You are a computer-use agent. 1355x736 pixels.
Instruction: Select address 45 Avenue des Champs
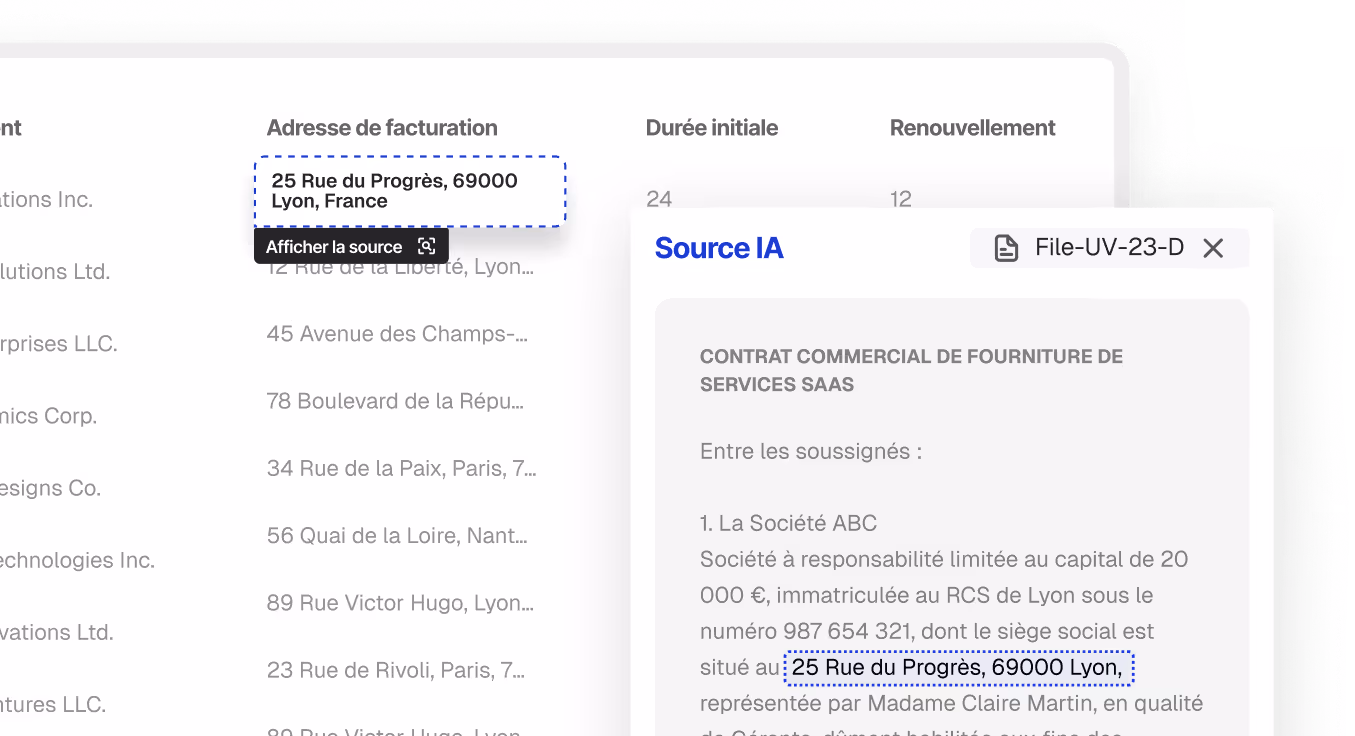pos(396,333)
